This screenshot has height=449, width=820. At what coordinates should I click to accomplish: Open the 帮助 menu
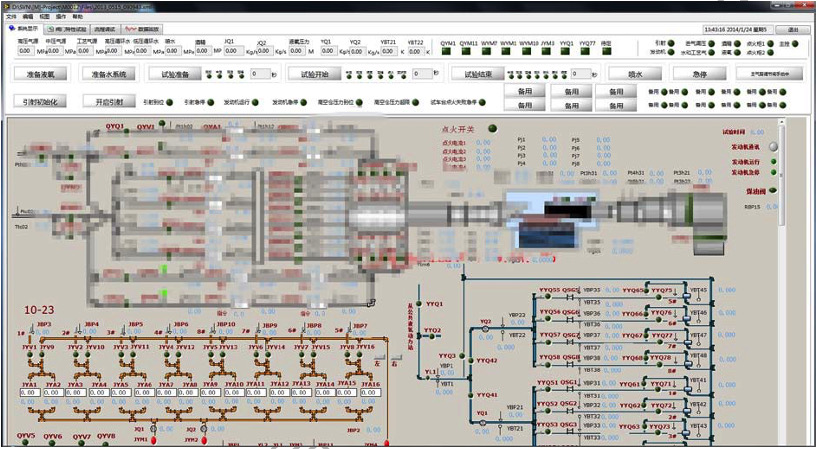[x=78, y=17]
